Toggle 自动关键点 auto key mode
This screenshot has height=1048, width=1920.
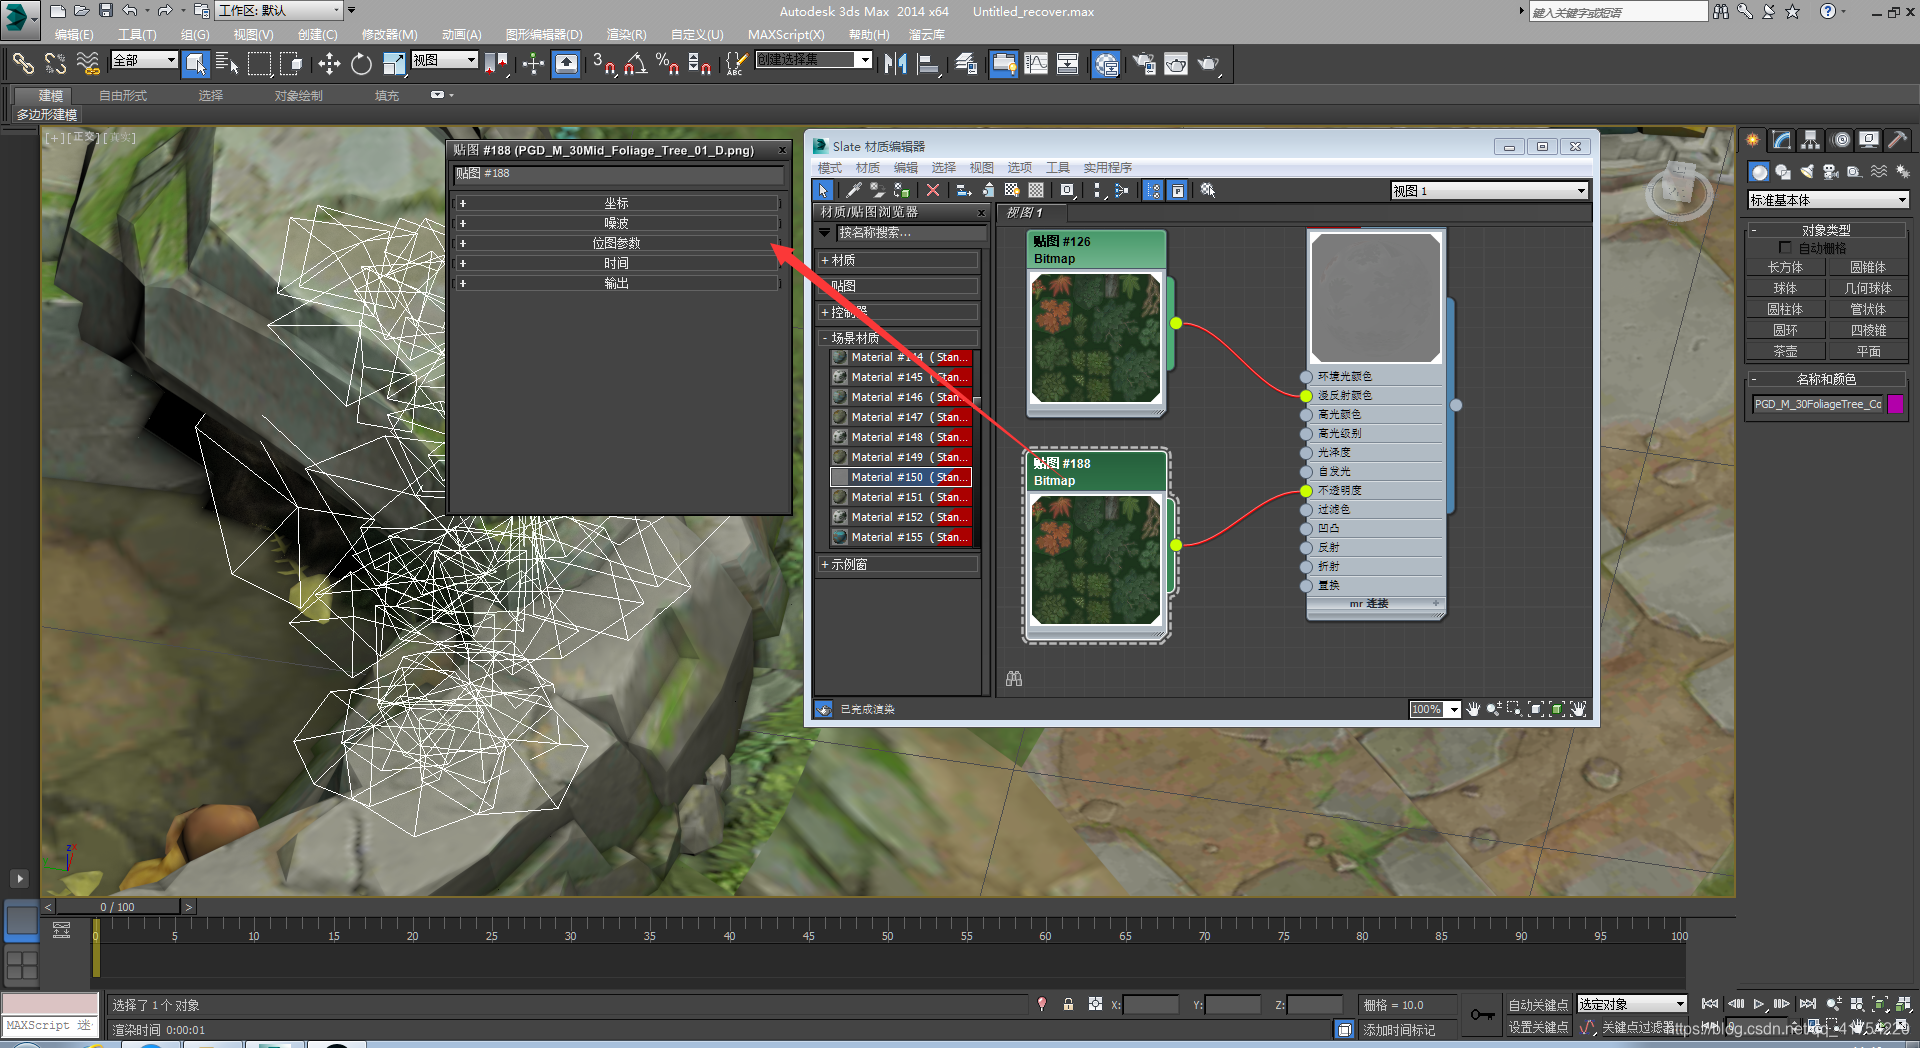(x=1537, y=1004)
